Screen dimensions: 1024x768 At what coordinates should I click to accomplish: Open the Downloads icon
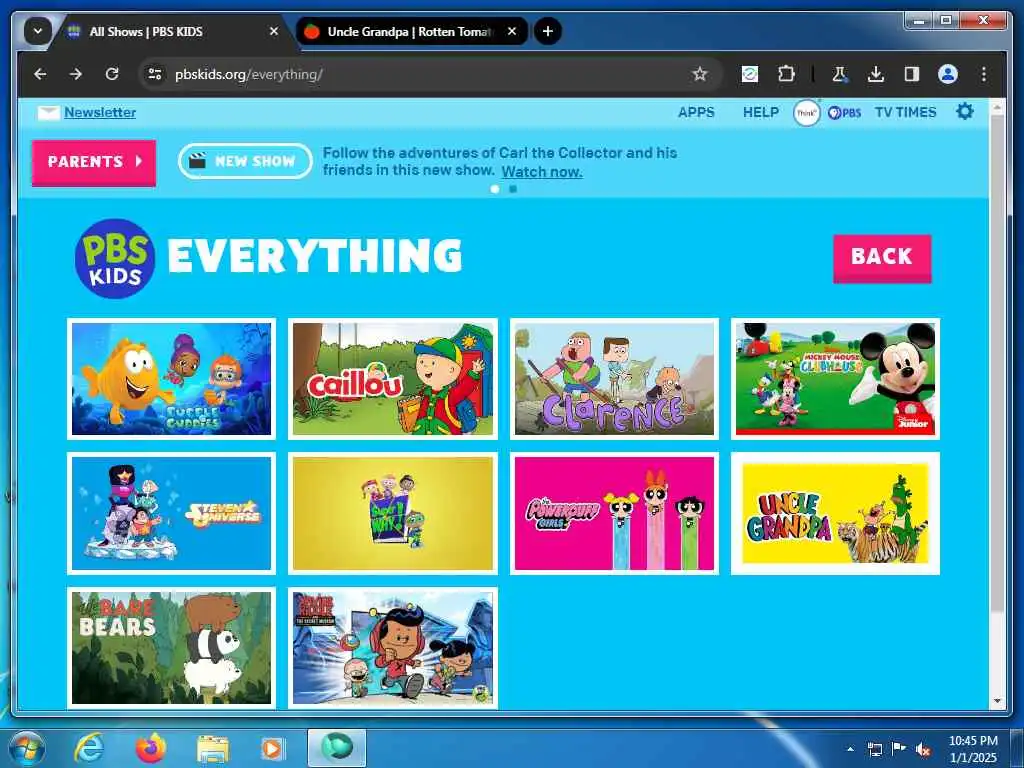876,74
